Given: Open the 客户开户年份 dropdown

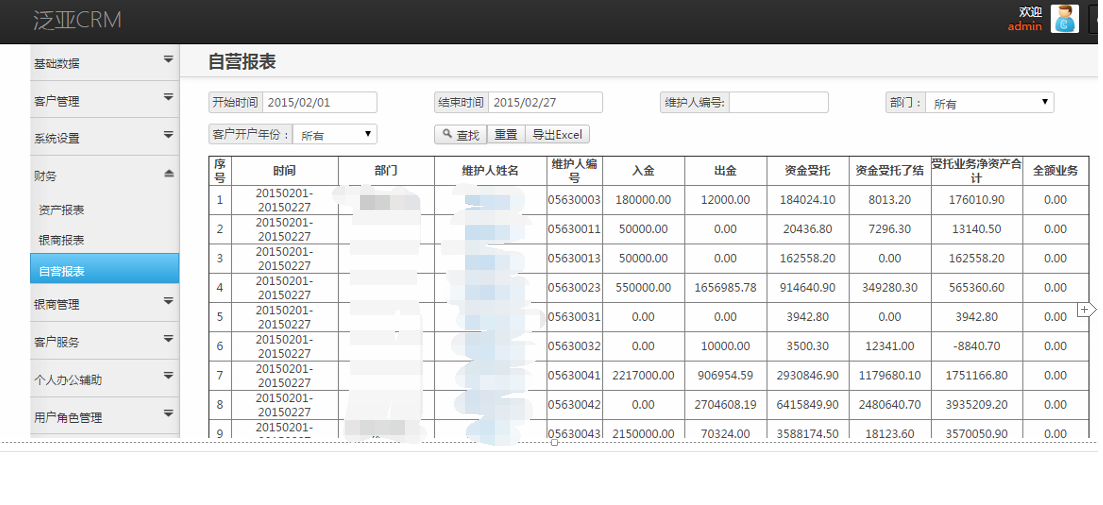Looking at the screenshot, I should pos(335,134).
